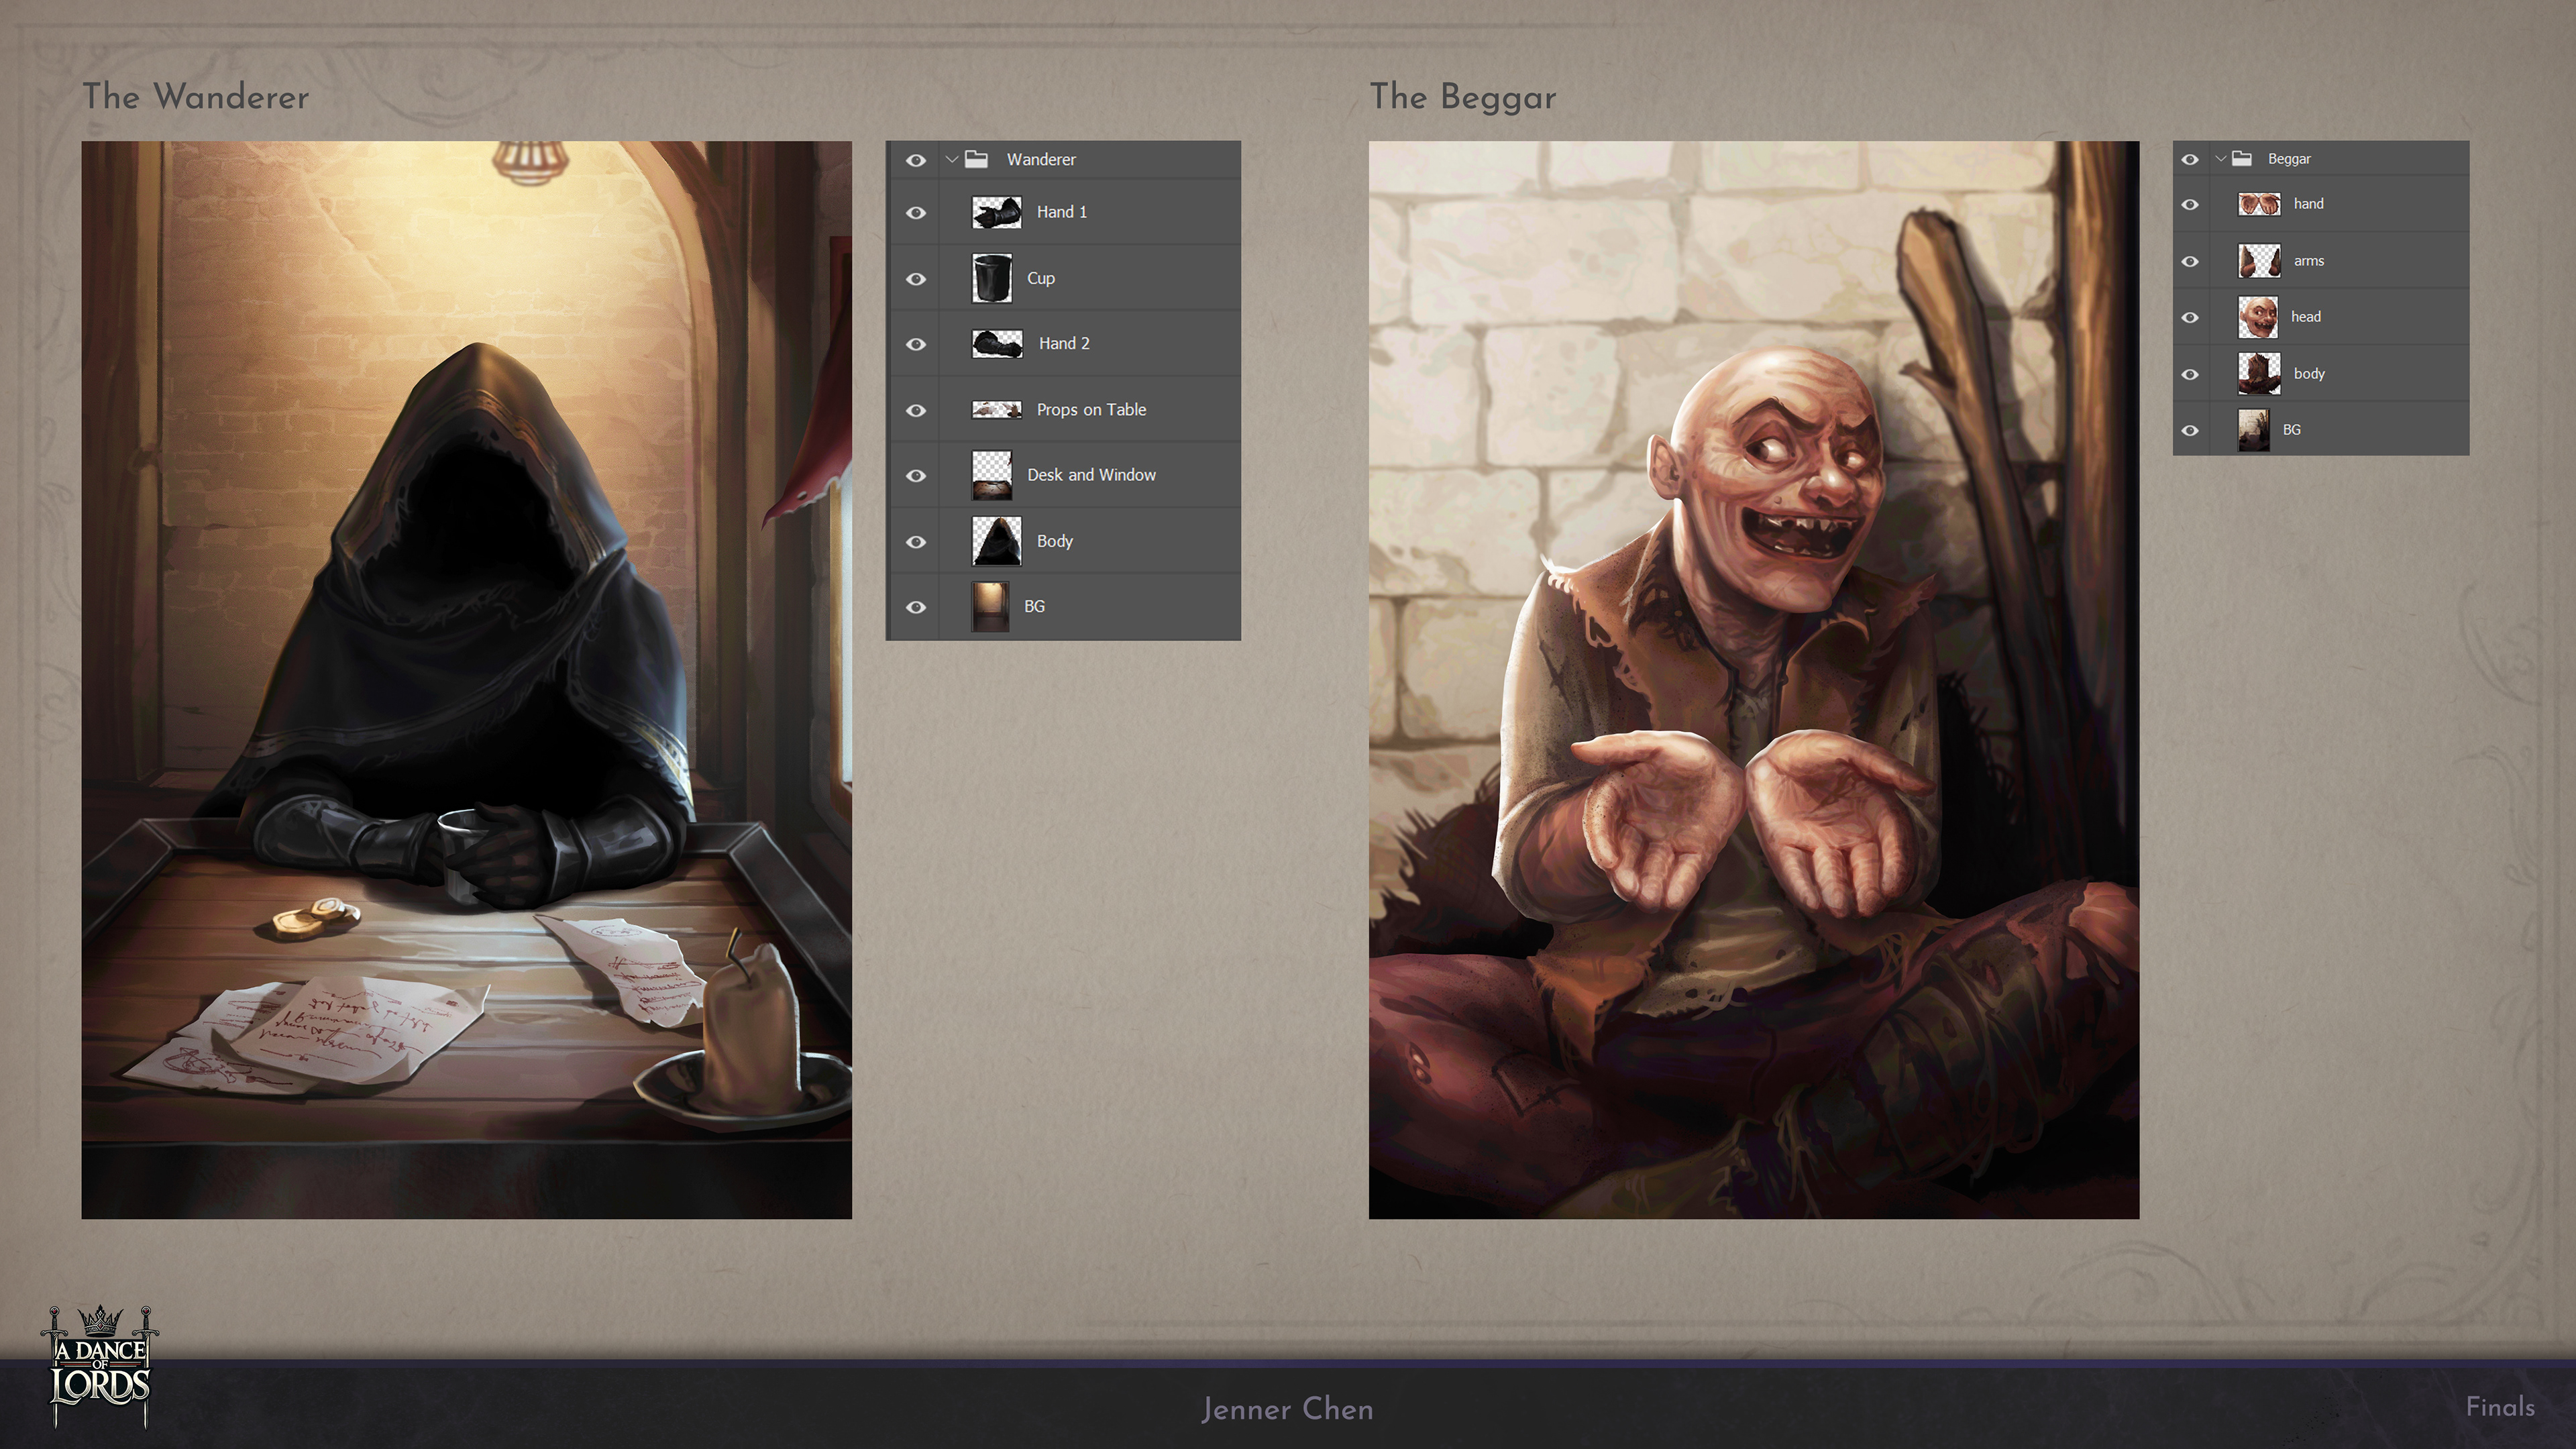Click The Wanderer artwork image
This screenshot has width=2576, height=1449.
[466, 679]
